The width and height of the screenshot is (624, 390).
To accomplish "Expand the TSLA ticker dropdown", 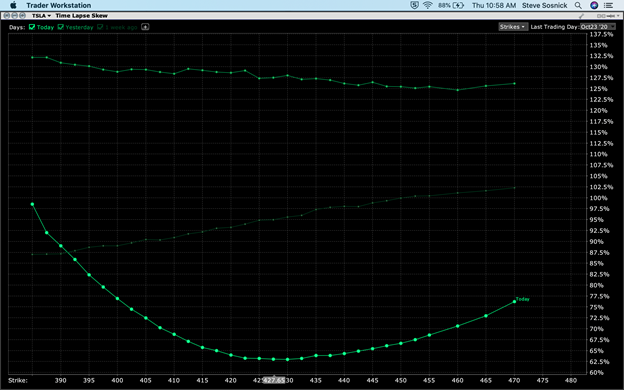I will point(41,16).
